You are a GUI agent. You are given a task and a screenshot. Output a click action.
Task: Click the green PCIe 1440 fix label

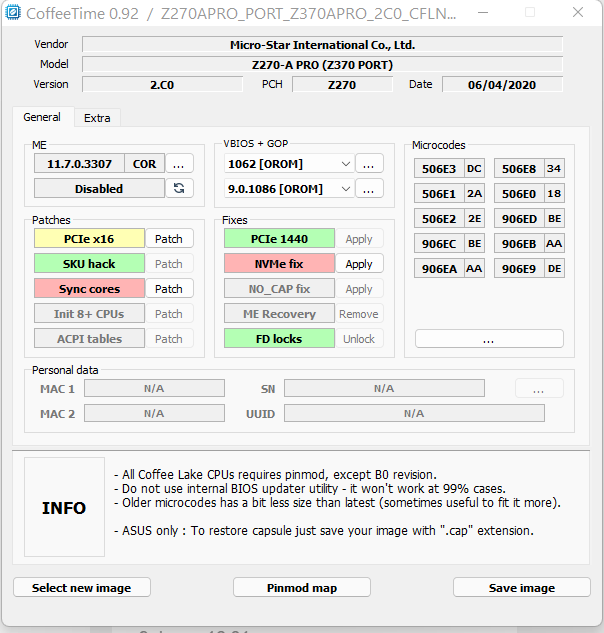tap(279, 239)
